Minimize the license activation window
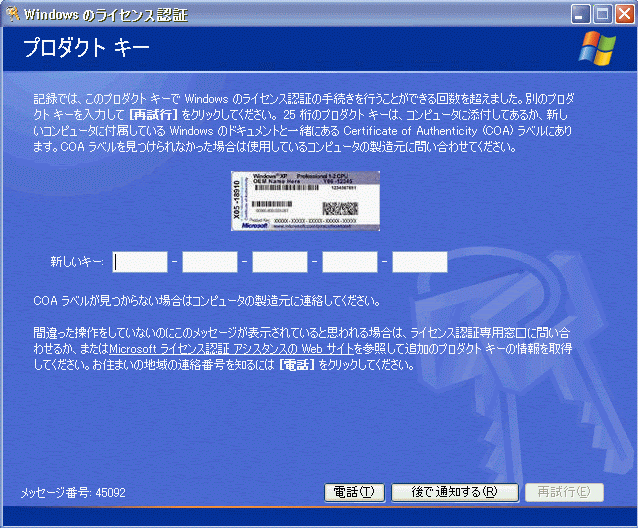Screen dimensions: 638x528 581,15
